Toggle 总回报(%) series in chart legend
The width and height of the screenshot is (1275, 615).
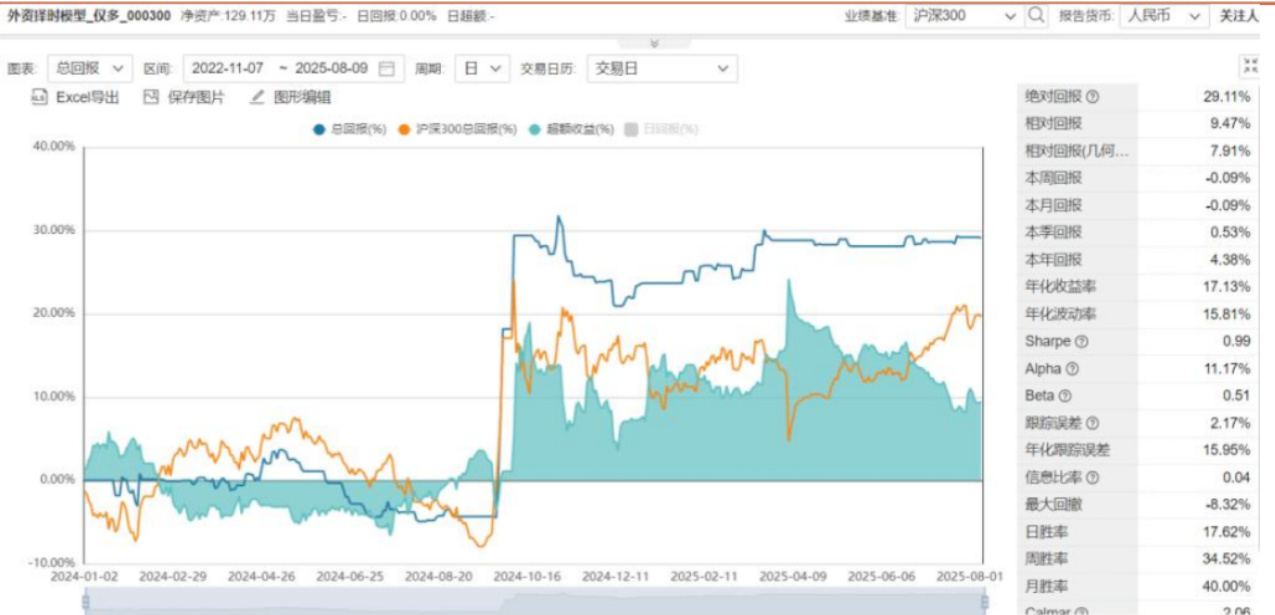point(350,129)
